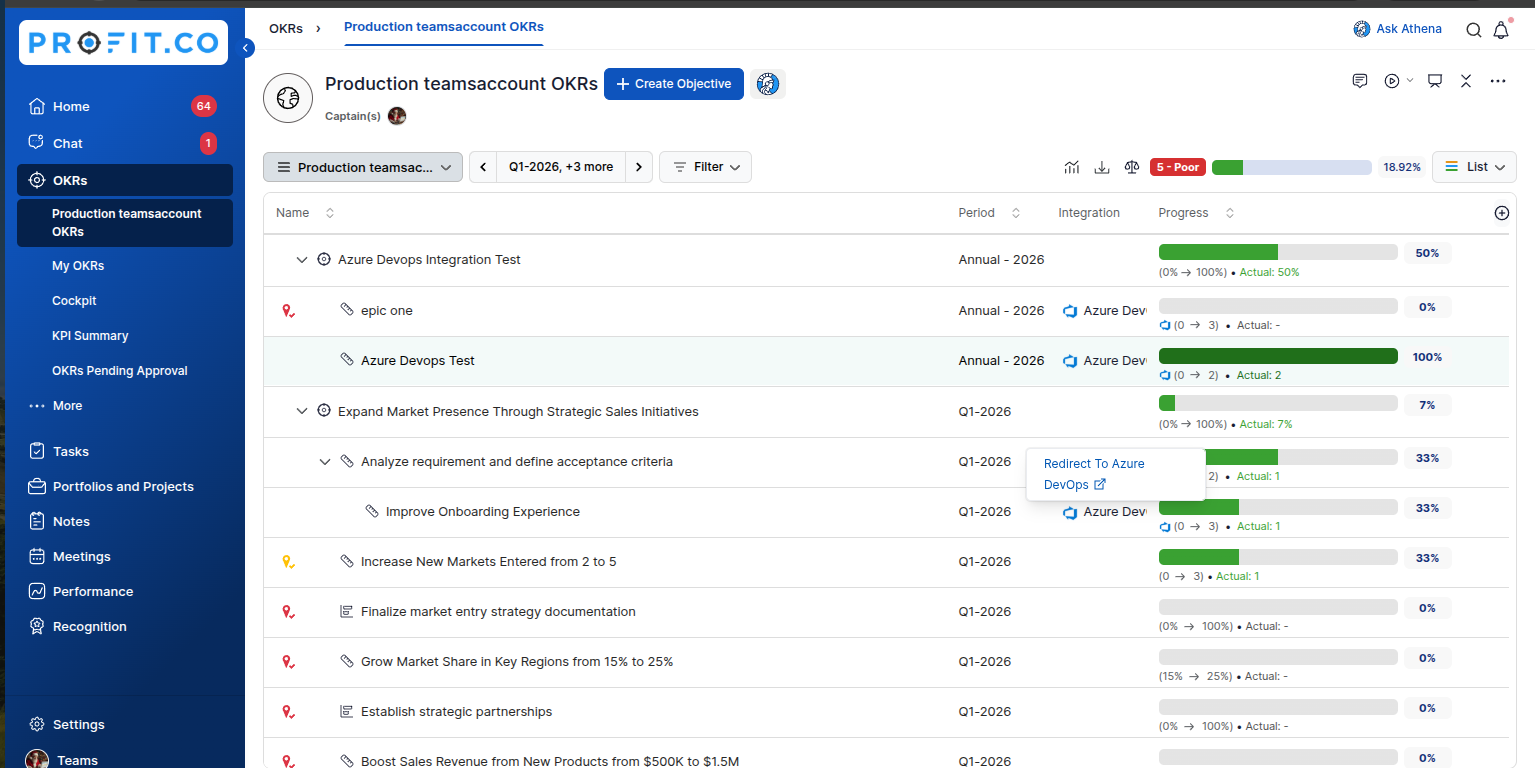Screen dimensions: 1535x768
Task: Click yellow status pin on Increase New Markets row
Action: click(x=288, y=562)
